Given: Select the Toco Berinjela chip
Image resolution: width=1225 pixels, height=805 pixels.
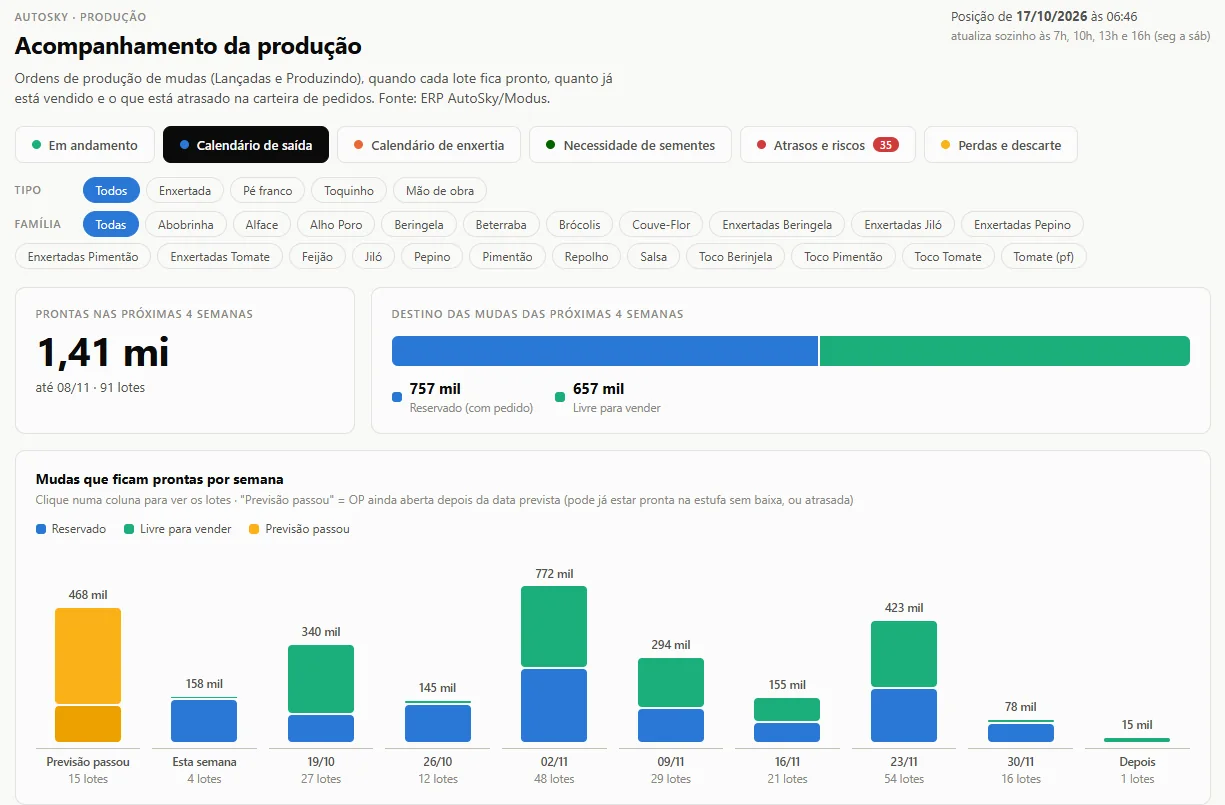Looking at the screenshot, I should tap(735, 256).
